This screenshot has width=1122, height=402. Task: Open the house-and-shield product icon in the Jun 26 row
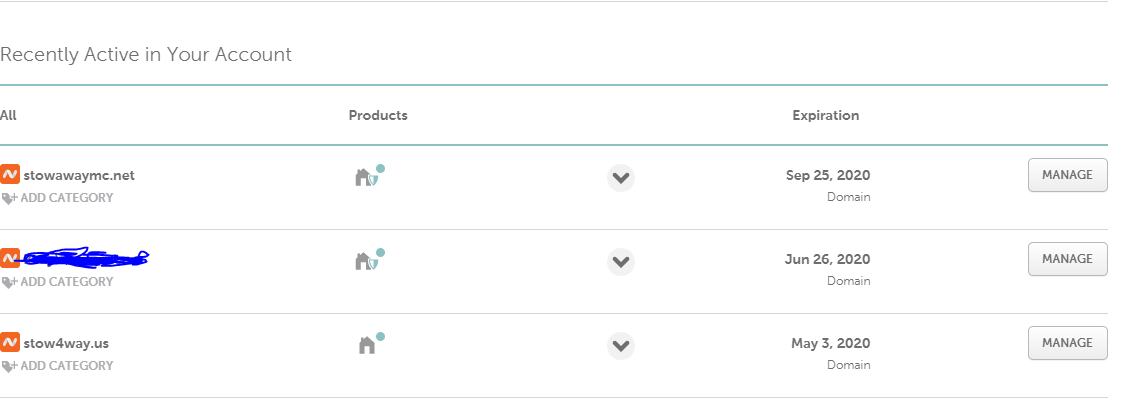coord(366,260)
